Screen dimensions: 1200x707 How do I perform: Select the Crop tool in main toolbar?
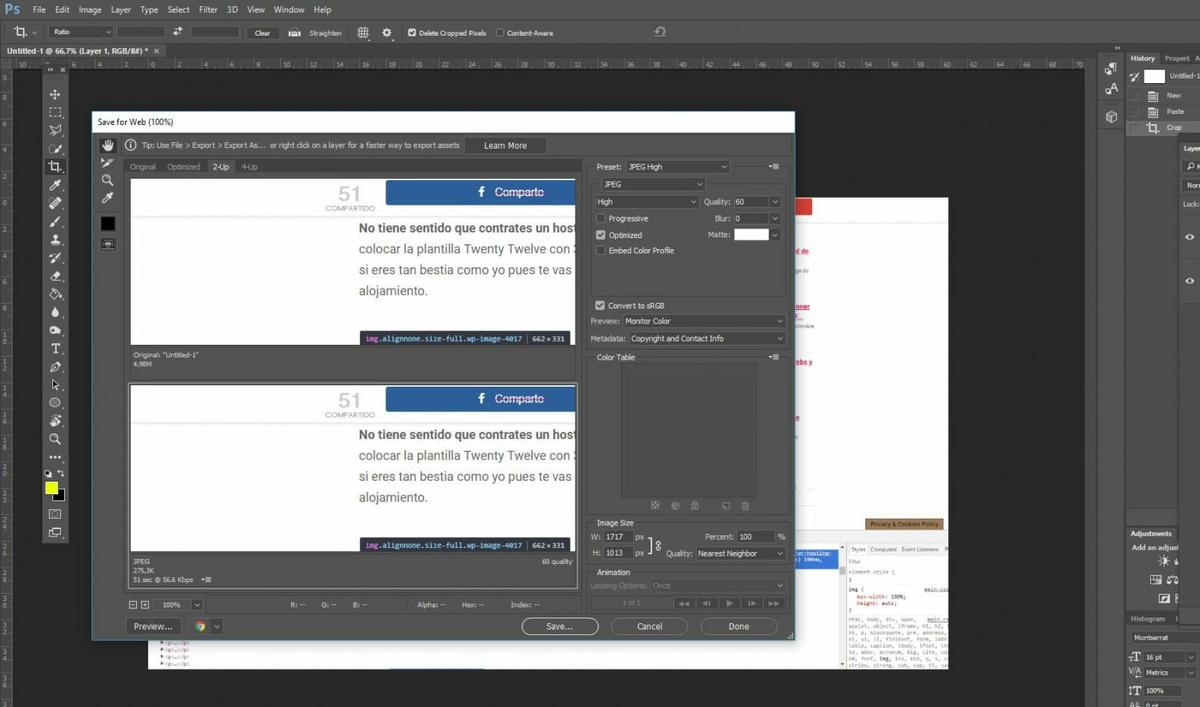(x=56, y=167)
